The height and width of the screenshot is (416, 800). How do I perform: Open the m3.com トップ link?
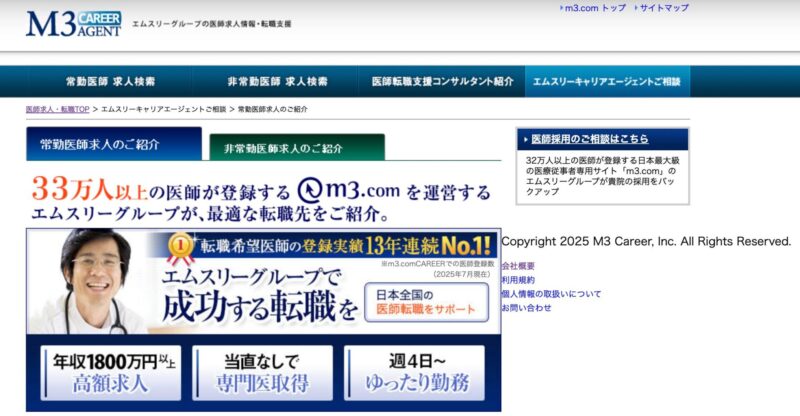click(594, 8)
